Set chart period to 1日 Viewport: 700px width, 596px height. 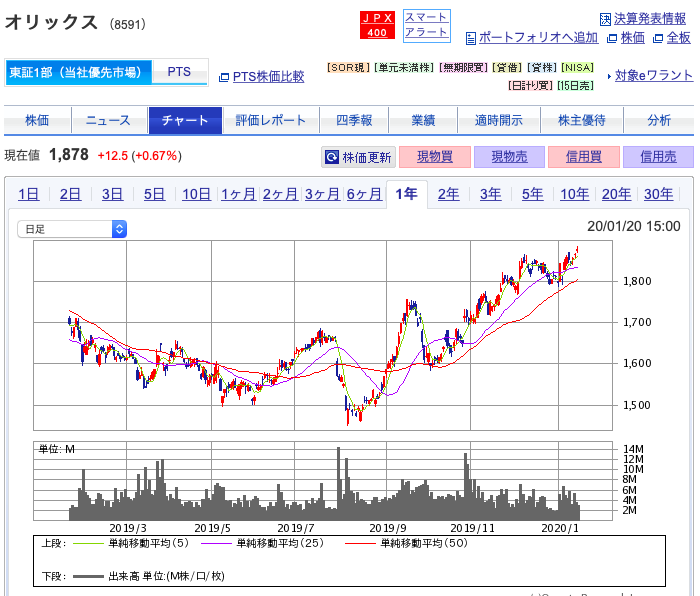[x=29, y=194]
